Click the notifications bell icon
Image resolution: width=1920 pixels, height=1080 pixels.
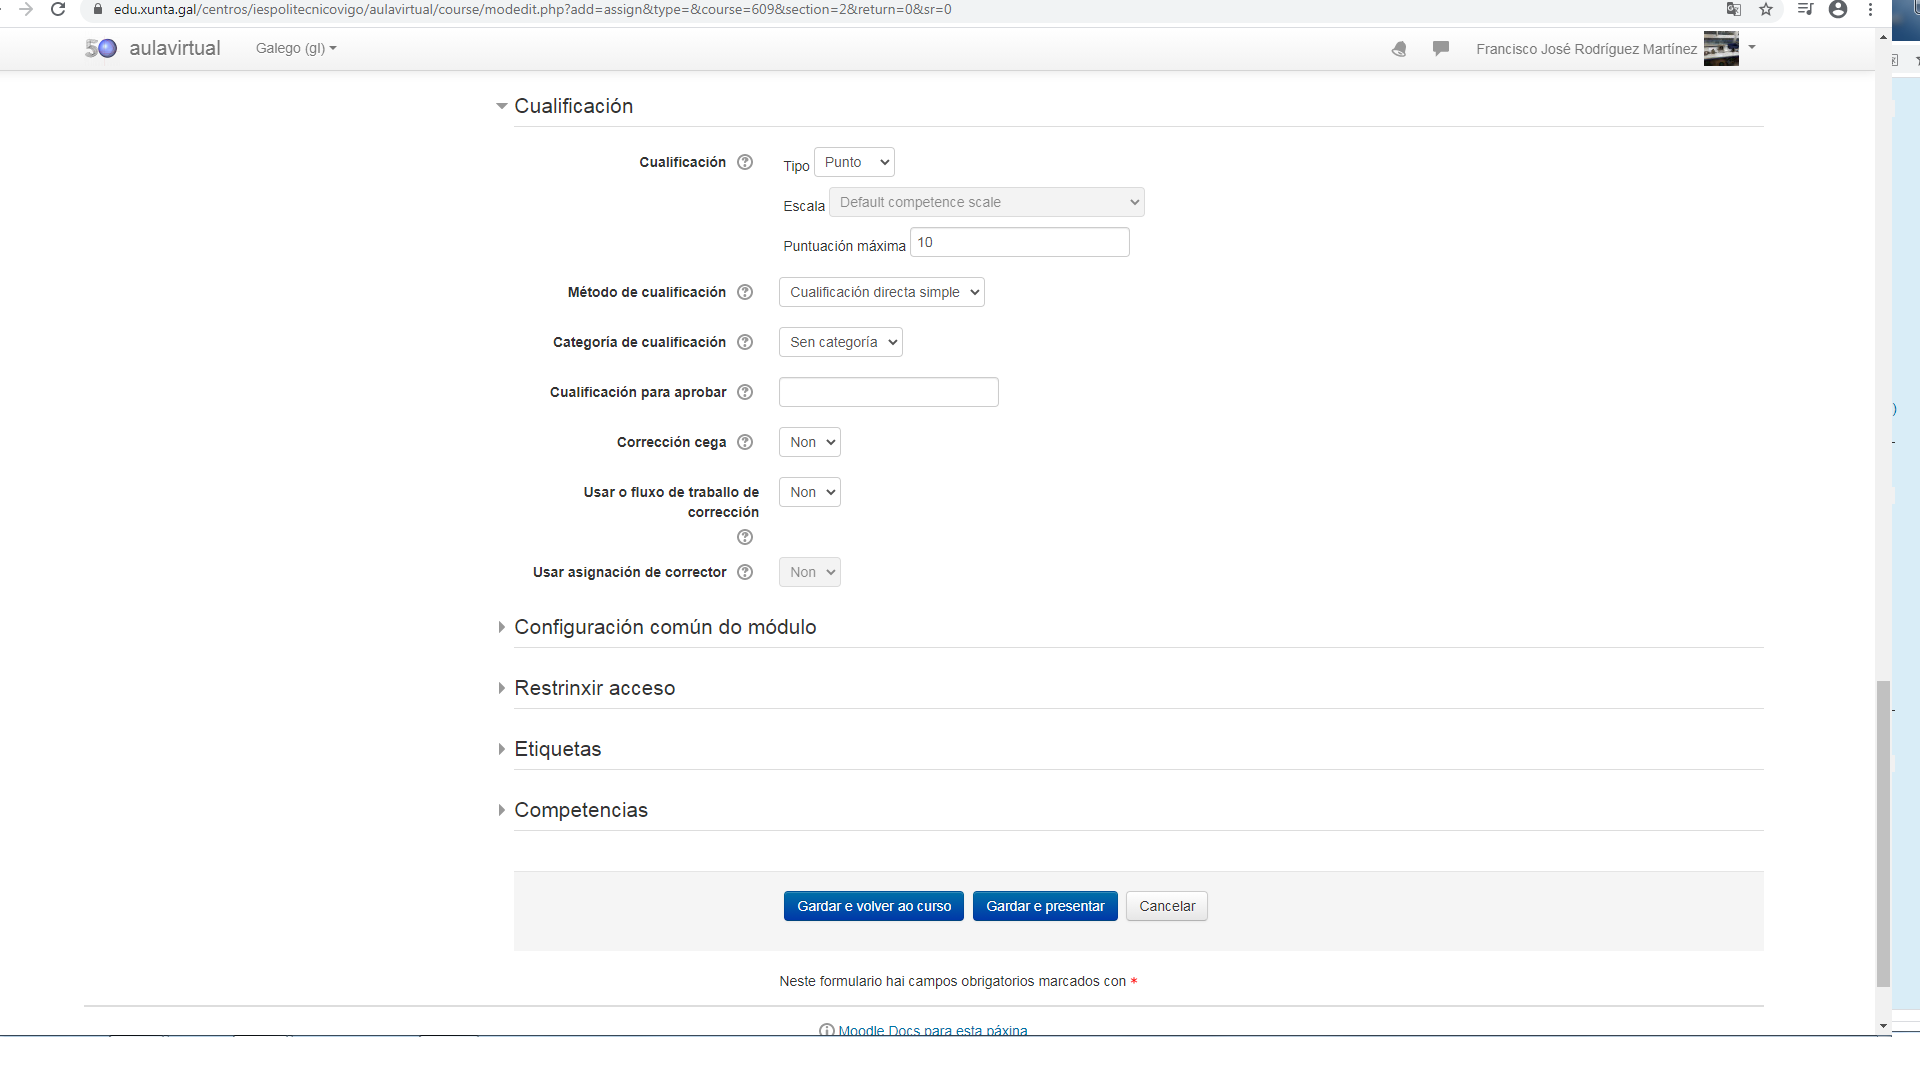click(x=1399, y=49)
